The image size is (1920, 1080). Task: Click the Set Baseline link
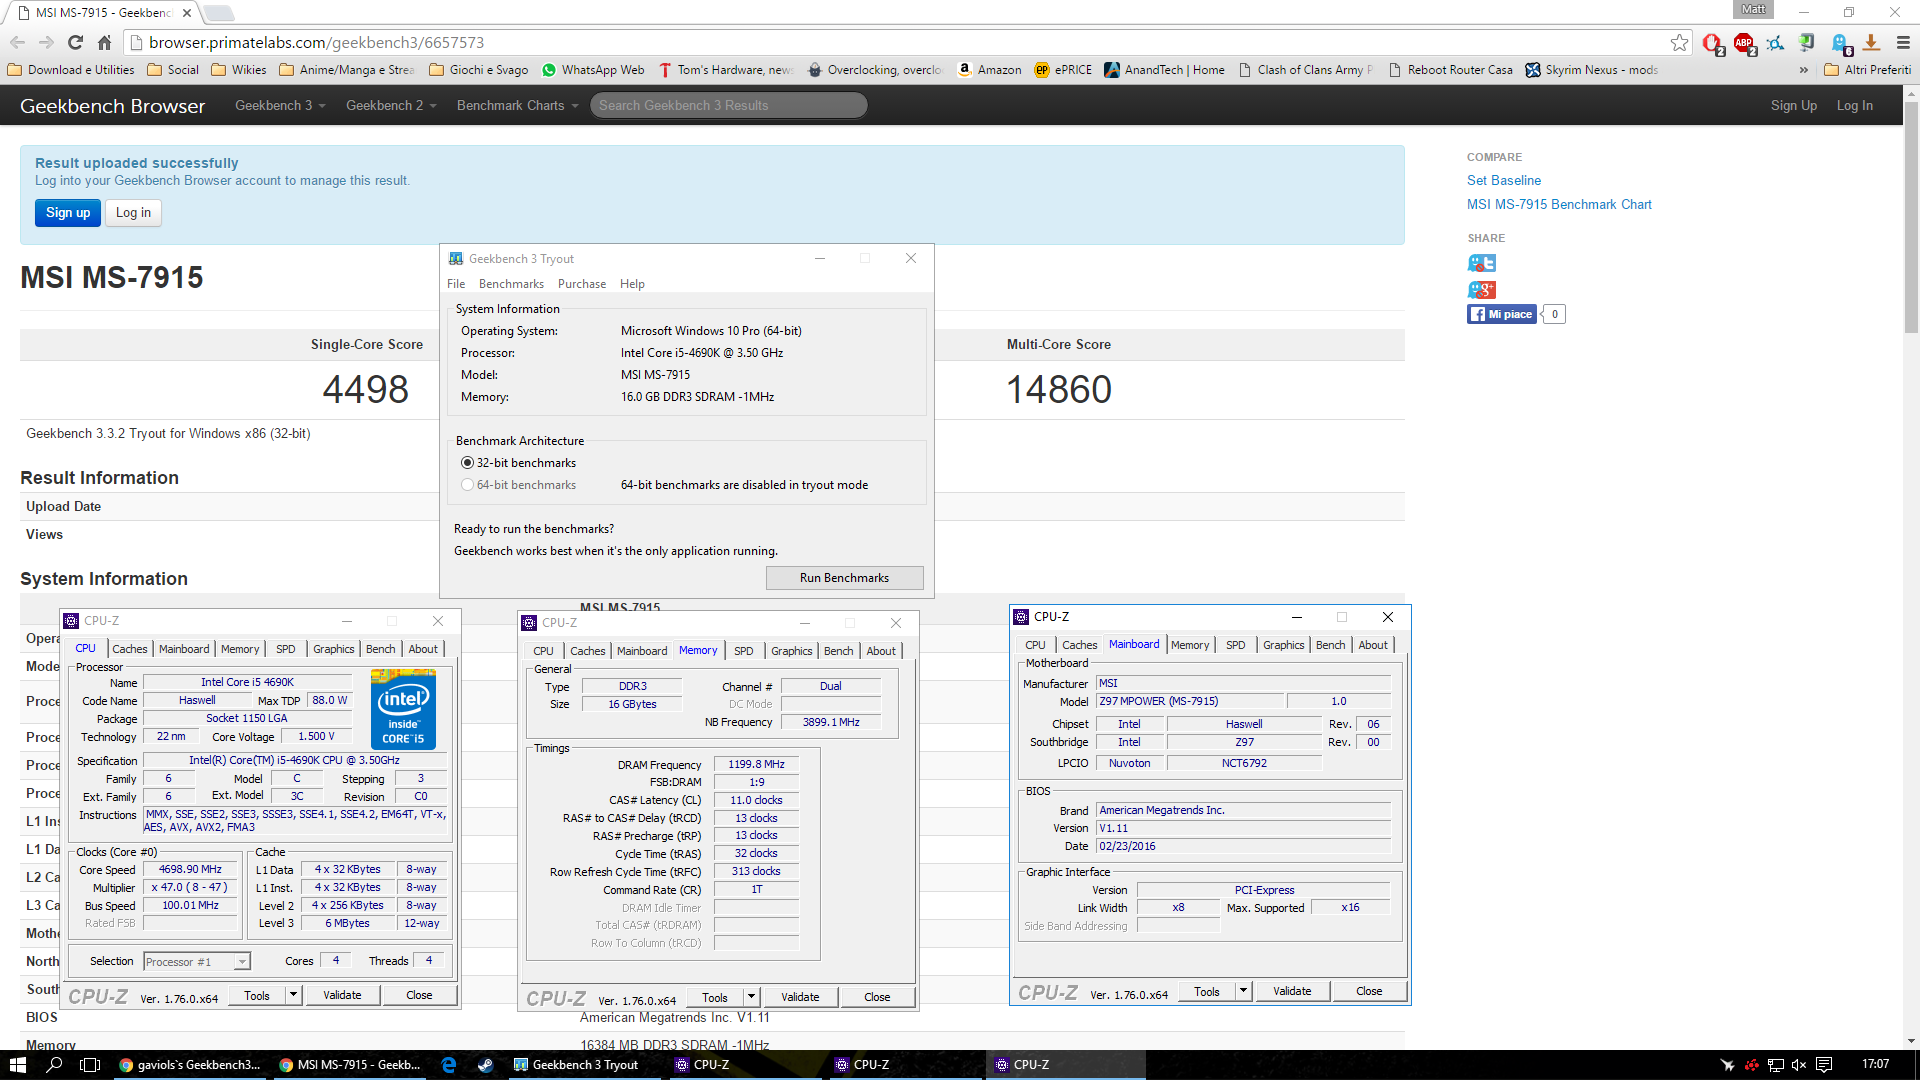1503,180
